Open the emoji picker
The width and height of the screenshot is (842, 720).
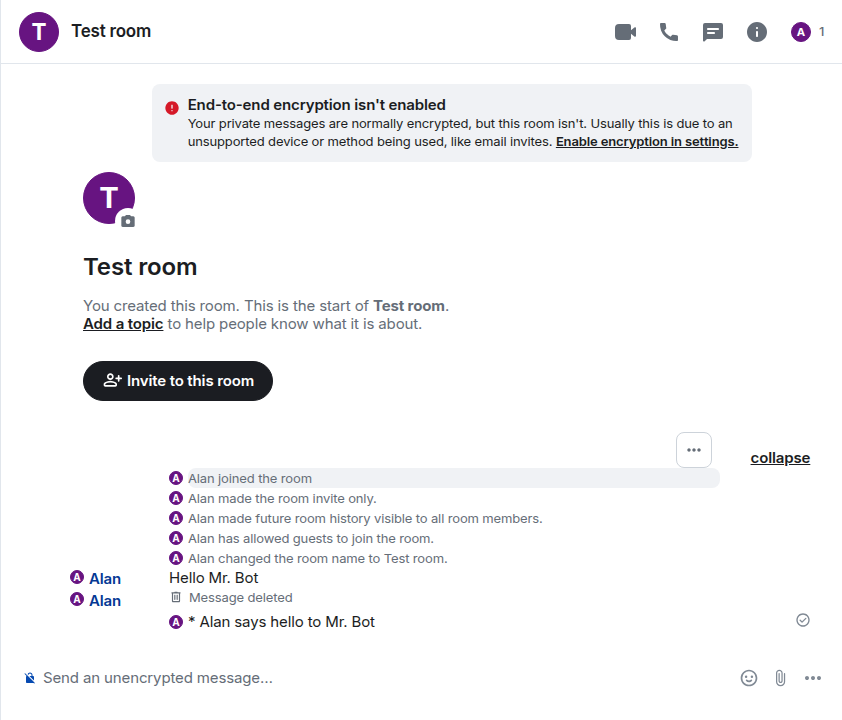[x=749, y=678]
